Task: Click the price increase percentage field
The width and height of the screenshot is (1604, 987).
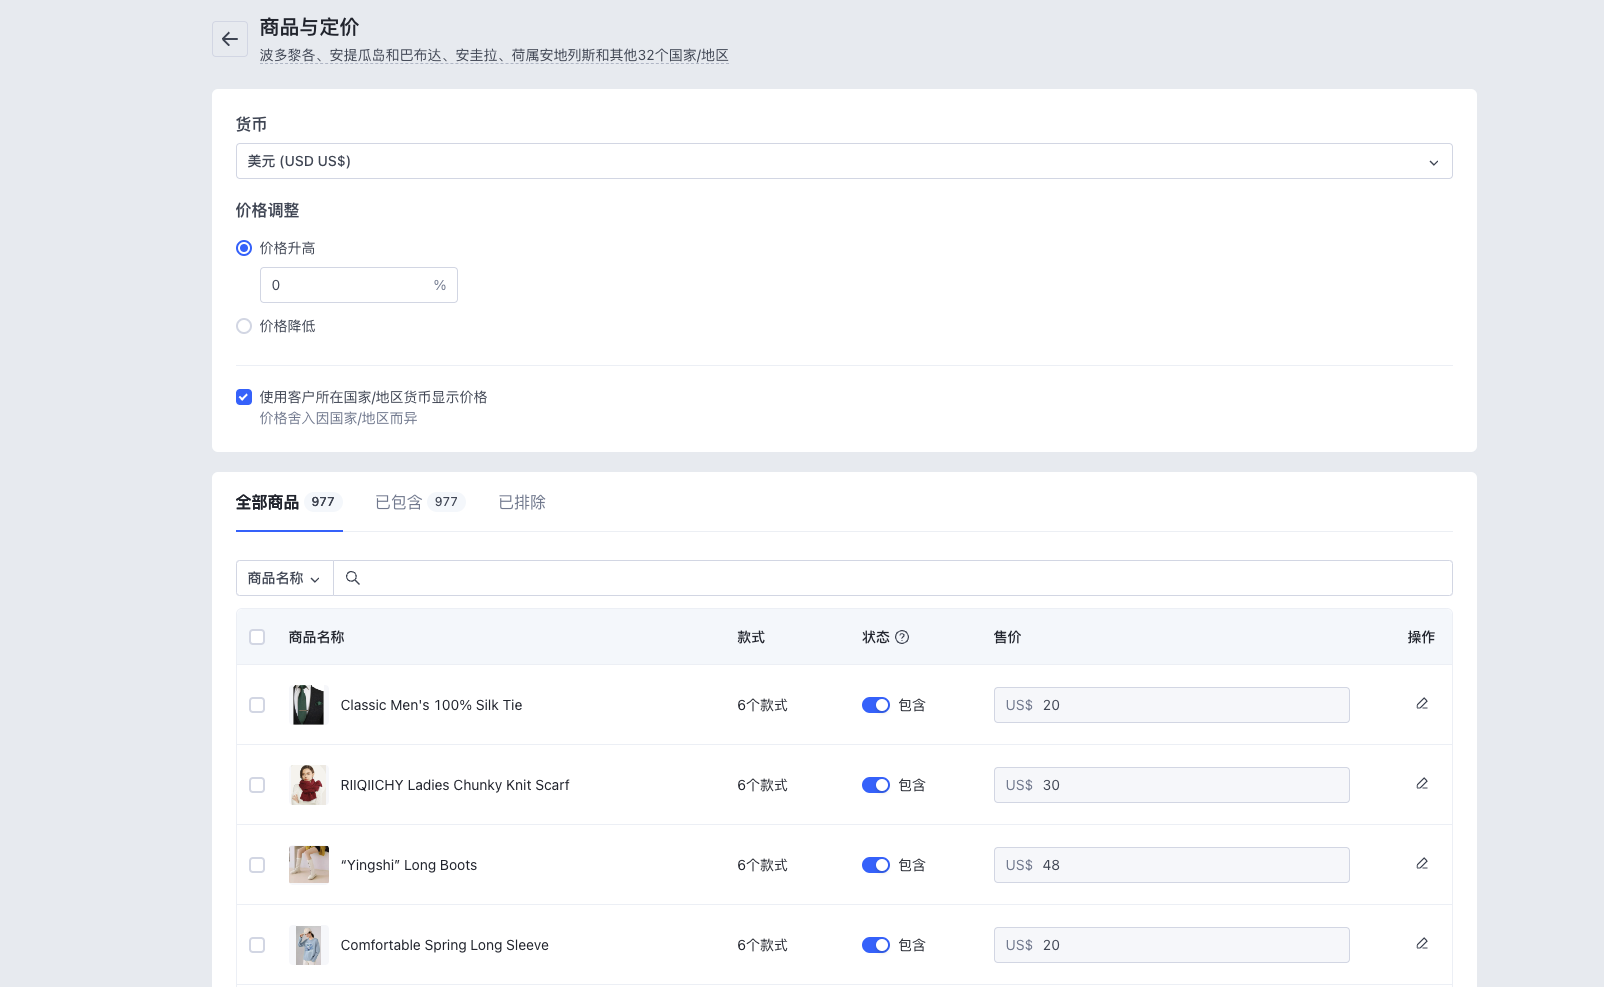Action: coord(346,285)
